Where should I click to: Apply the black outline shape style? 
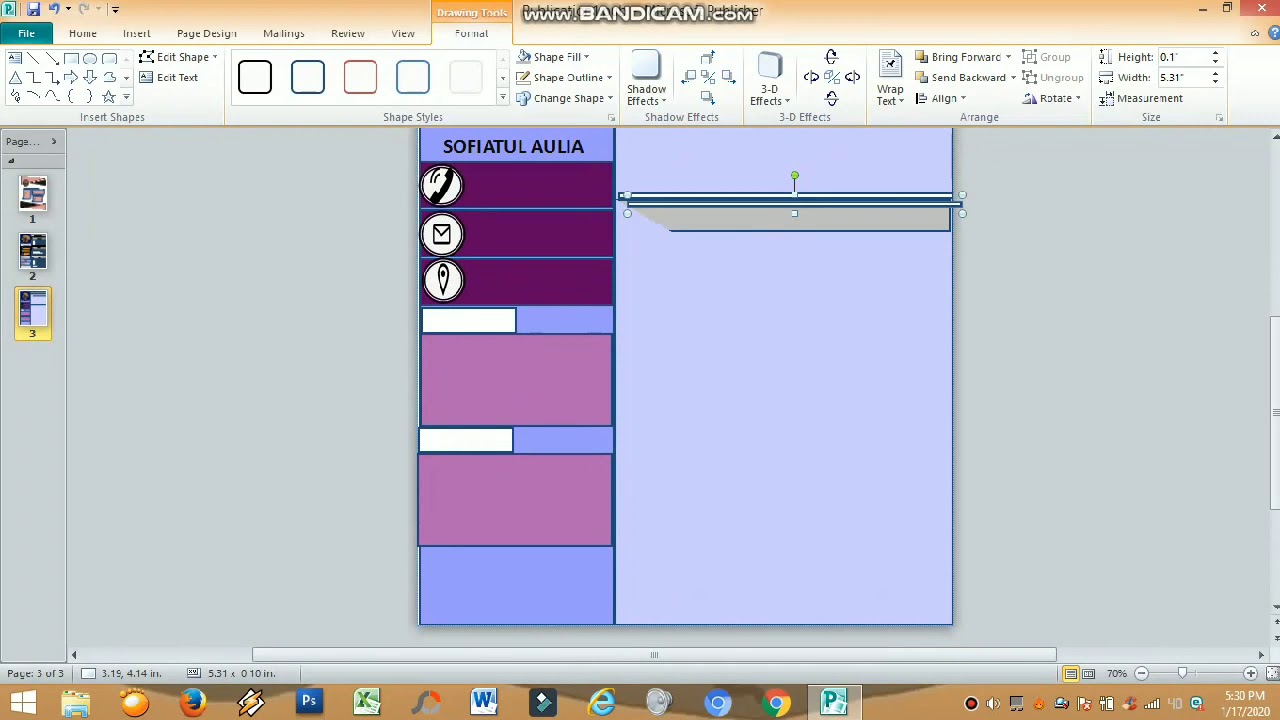coord(255,77)
